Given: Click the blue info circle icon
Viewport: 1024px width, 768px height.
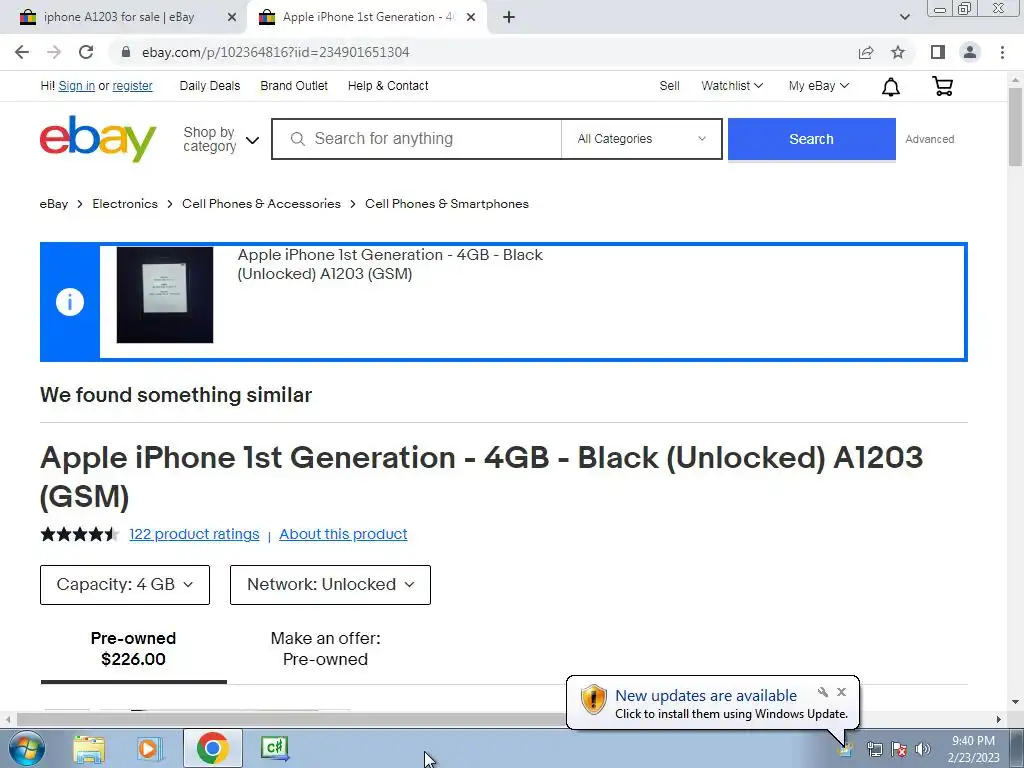Looking at the screenshot, I should coord(70,302).
